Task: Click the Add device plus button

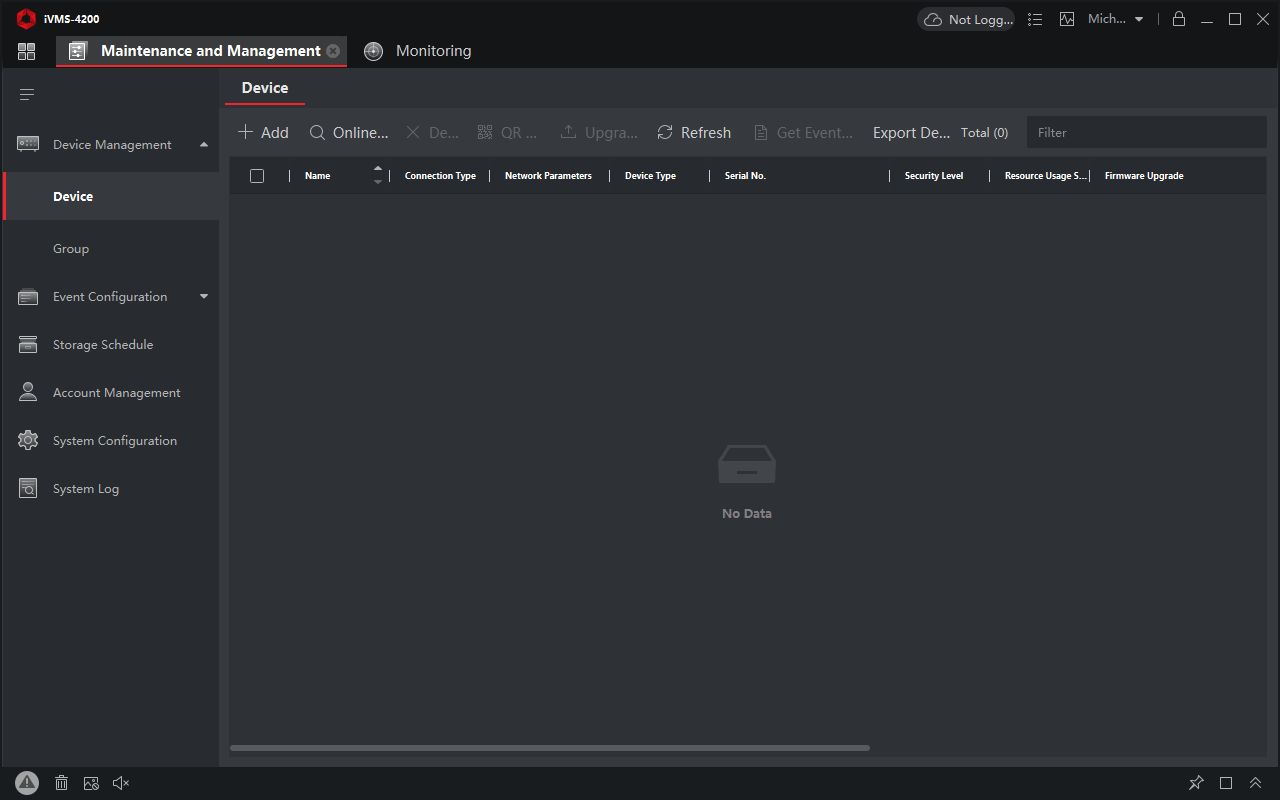Action: 263,132
